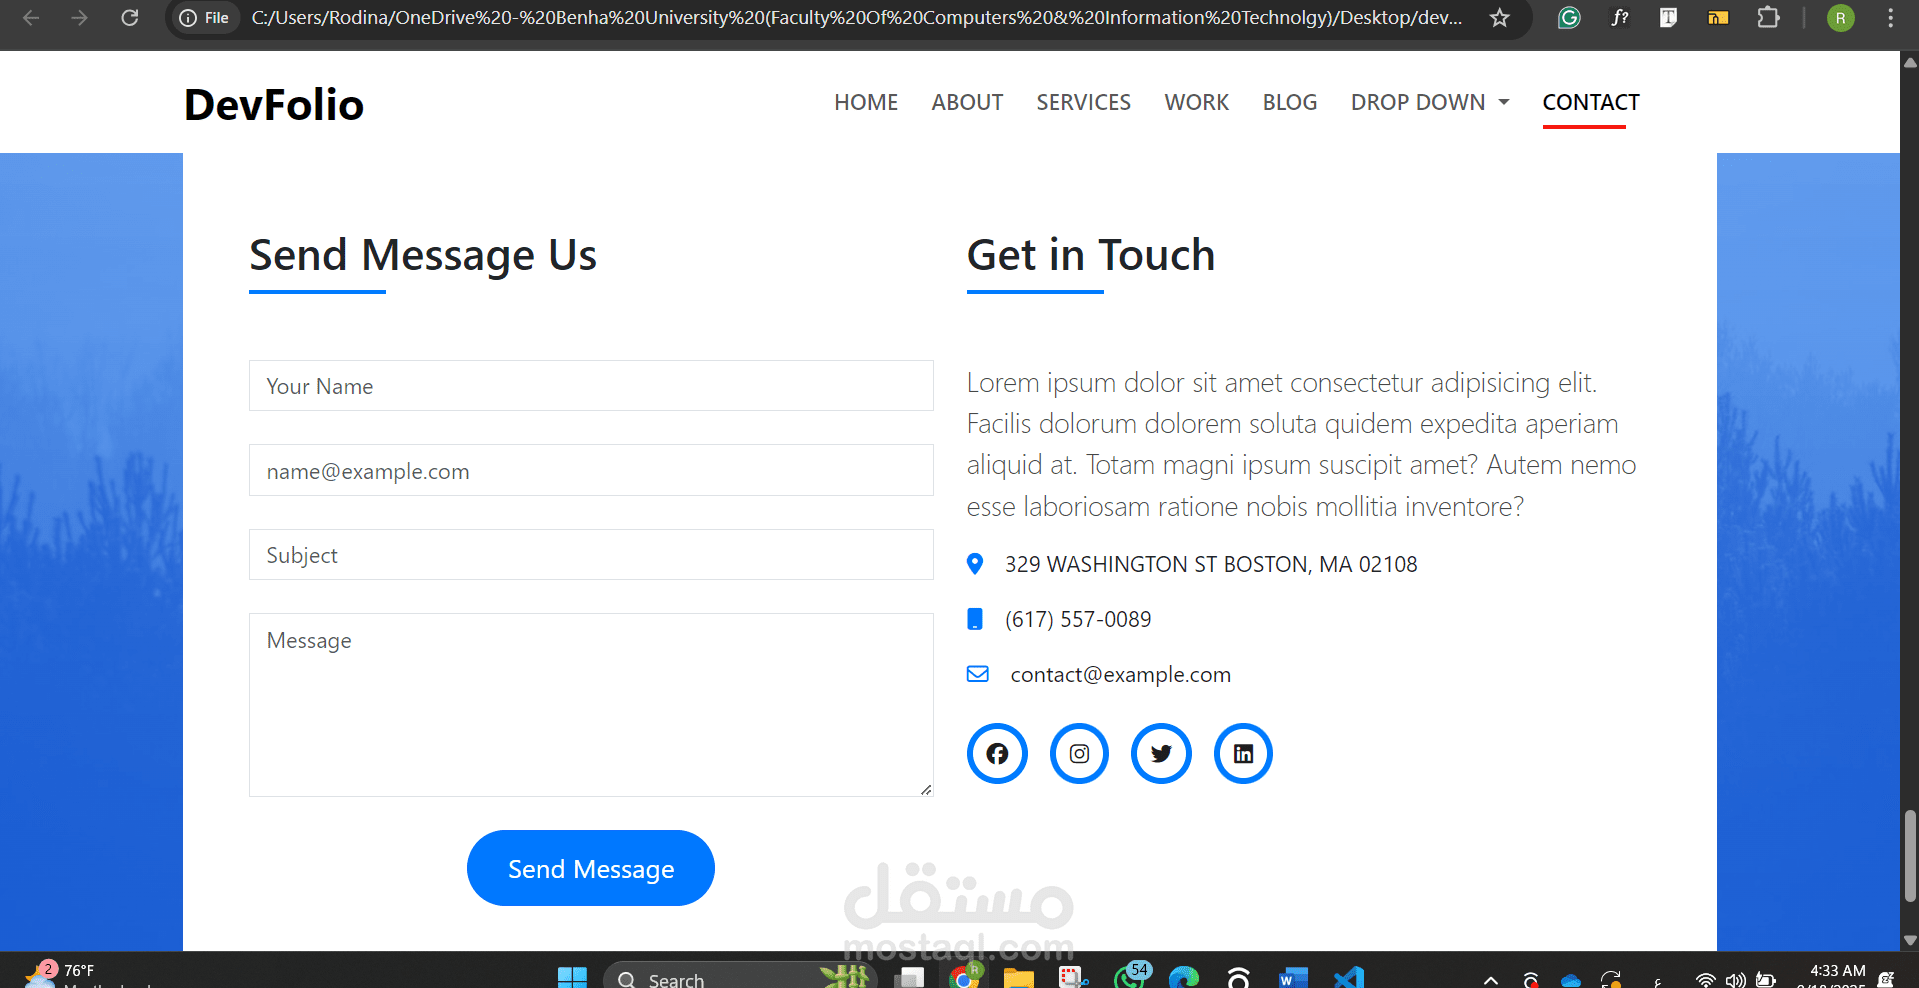
Task: View site information via the File chip
Action: tap(204, 18)
